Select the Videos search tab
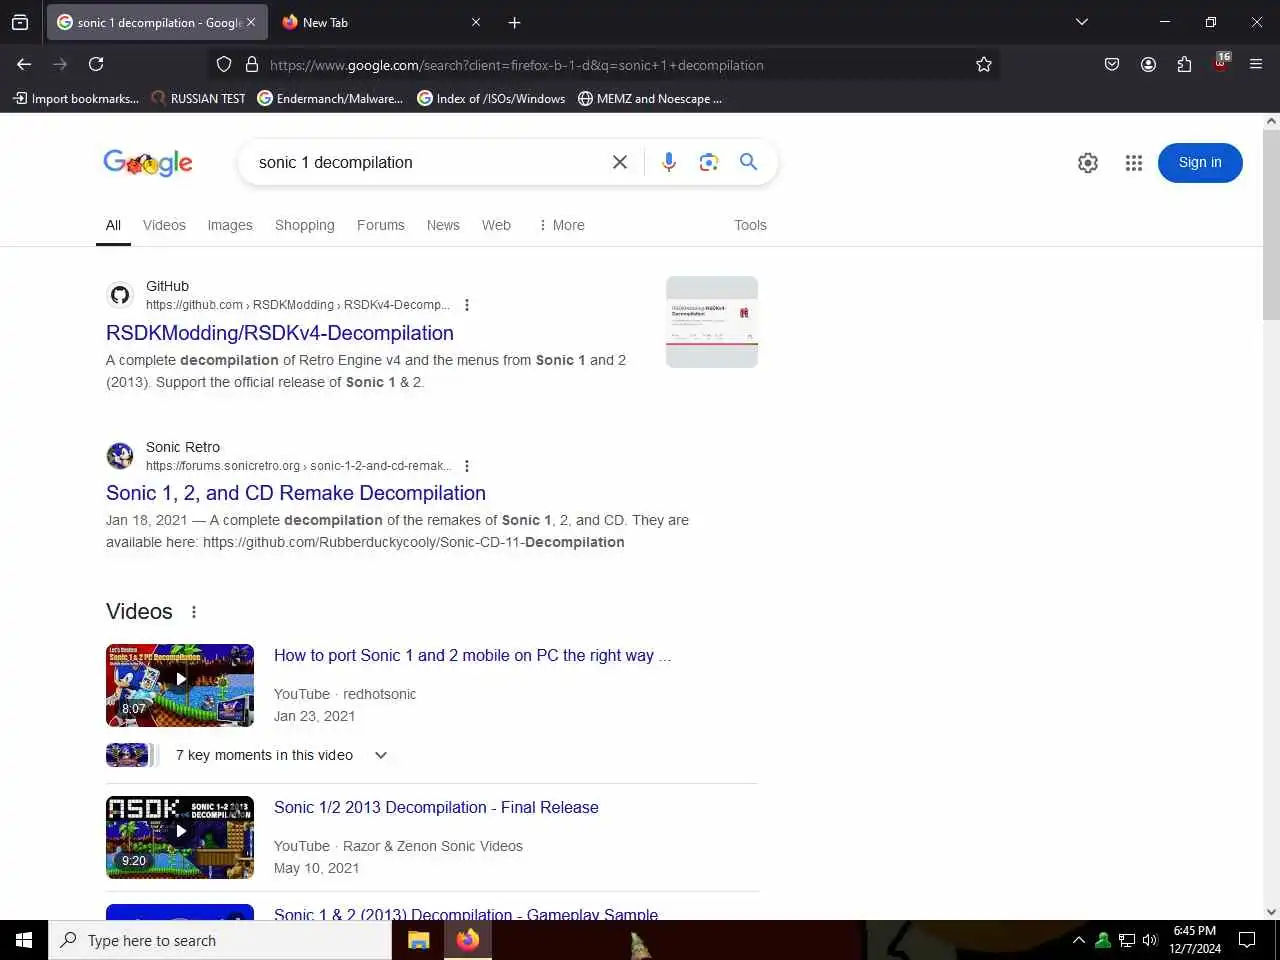 (164, 225)
